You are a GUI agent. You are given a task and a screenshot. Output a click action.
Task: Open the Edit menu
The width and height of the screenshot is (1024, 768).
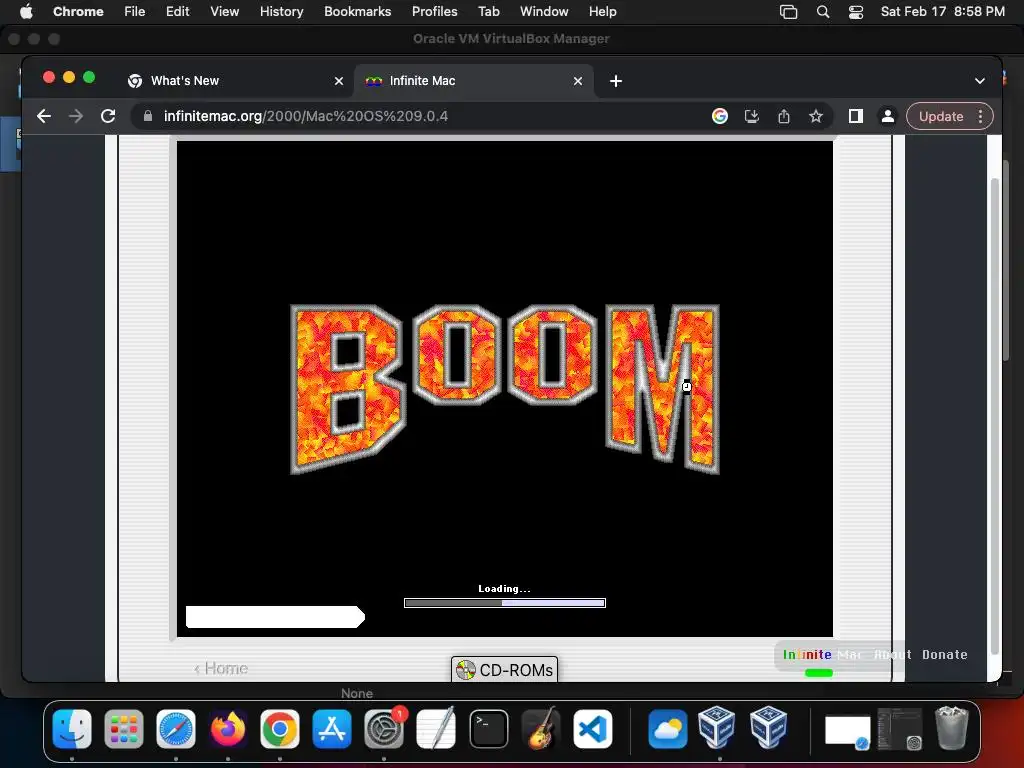click(x=177, y=11)
